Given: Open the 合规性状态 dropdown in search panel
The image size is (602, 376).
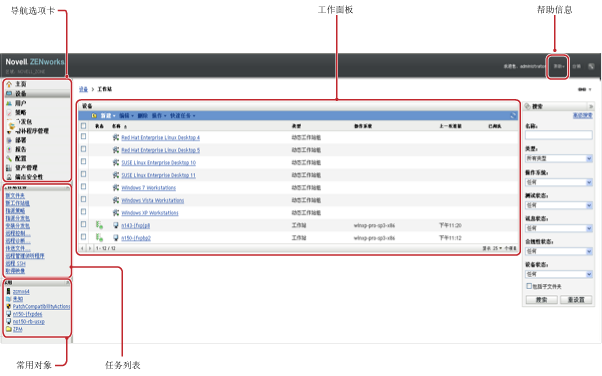Looking at the screenshot, I should click(x=559, y=251).
